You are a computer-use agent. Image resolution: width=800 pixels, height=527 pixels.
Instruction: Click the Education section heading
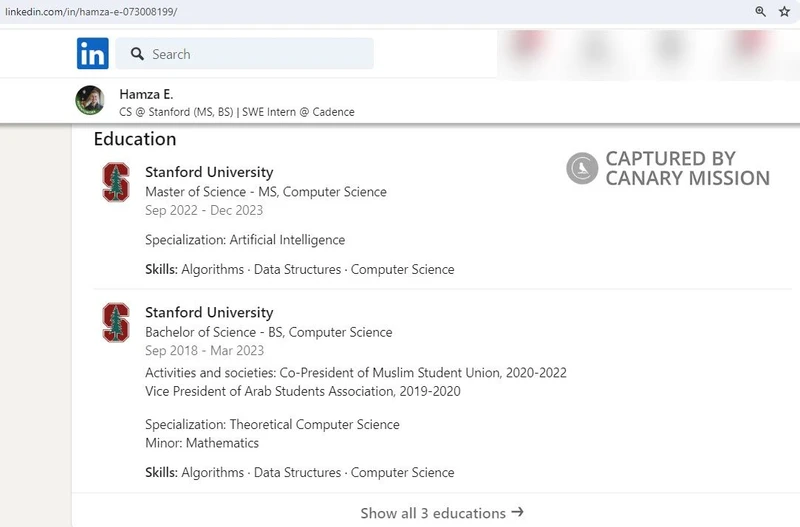click(x=135, y=139)
